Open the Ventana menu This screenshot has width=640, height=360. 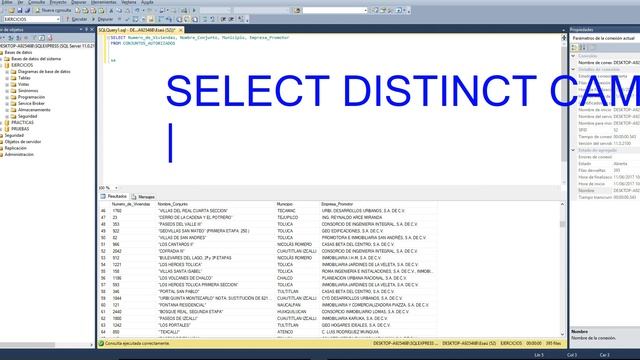coord(129,2)
